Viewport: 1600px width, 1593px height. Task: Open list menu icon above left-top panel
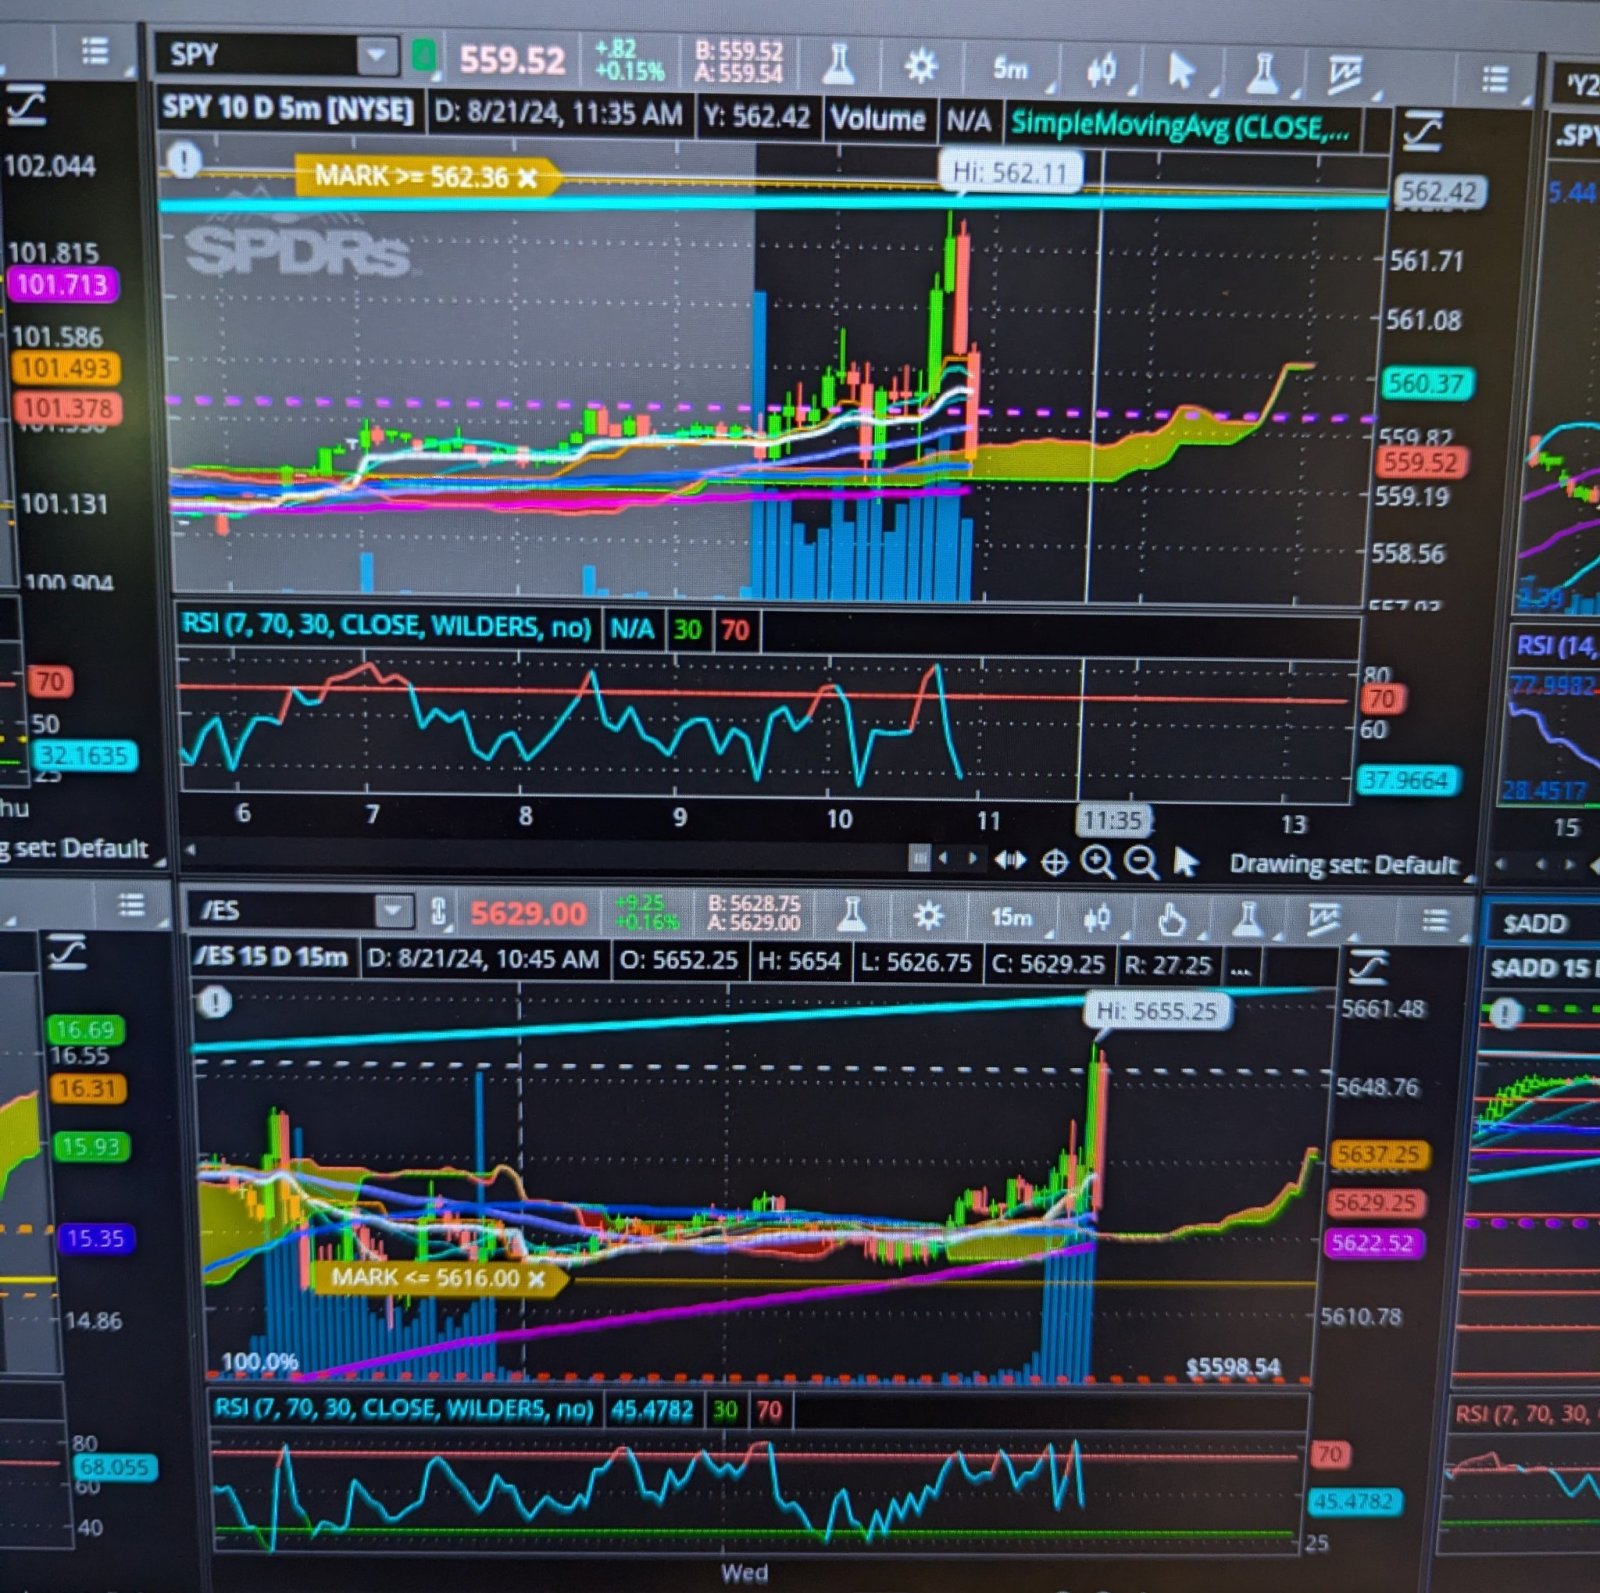95,50
